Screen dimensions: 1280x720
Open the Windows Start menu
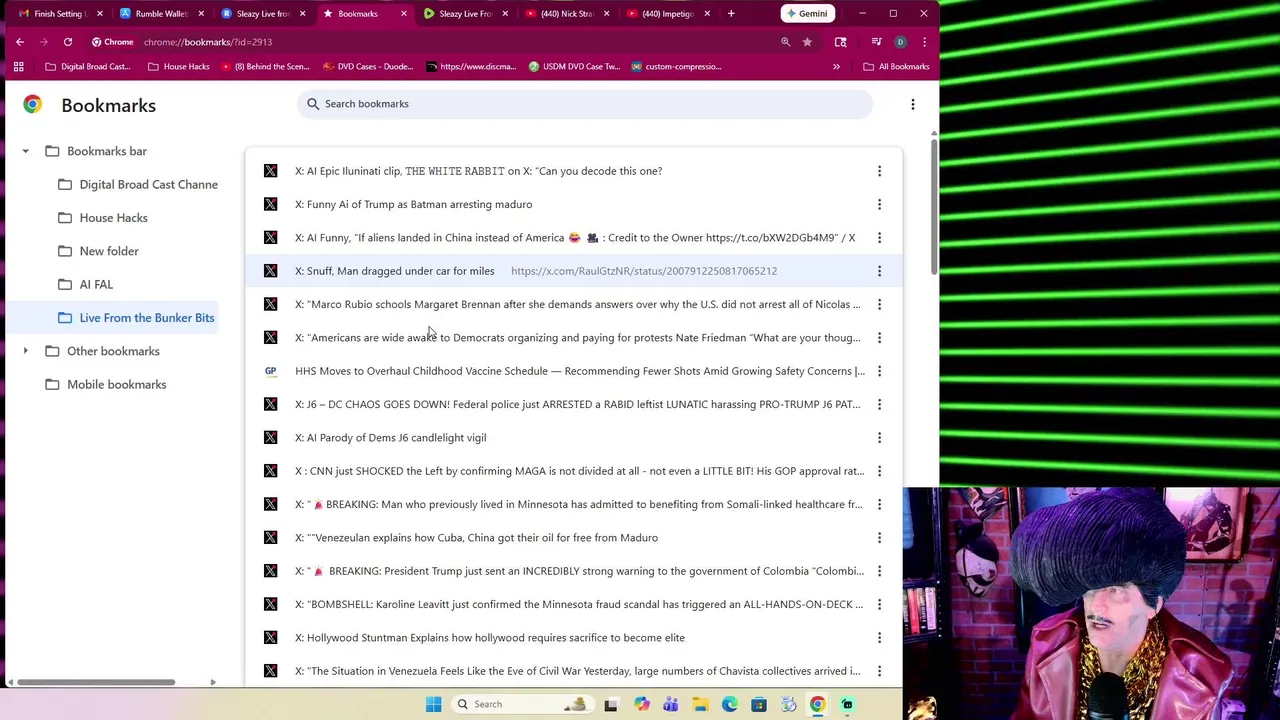[x=433, y=704]
